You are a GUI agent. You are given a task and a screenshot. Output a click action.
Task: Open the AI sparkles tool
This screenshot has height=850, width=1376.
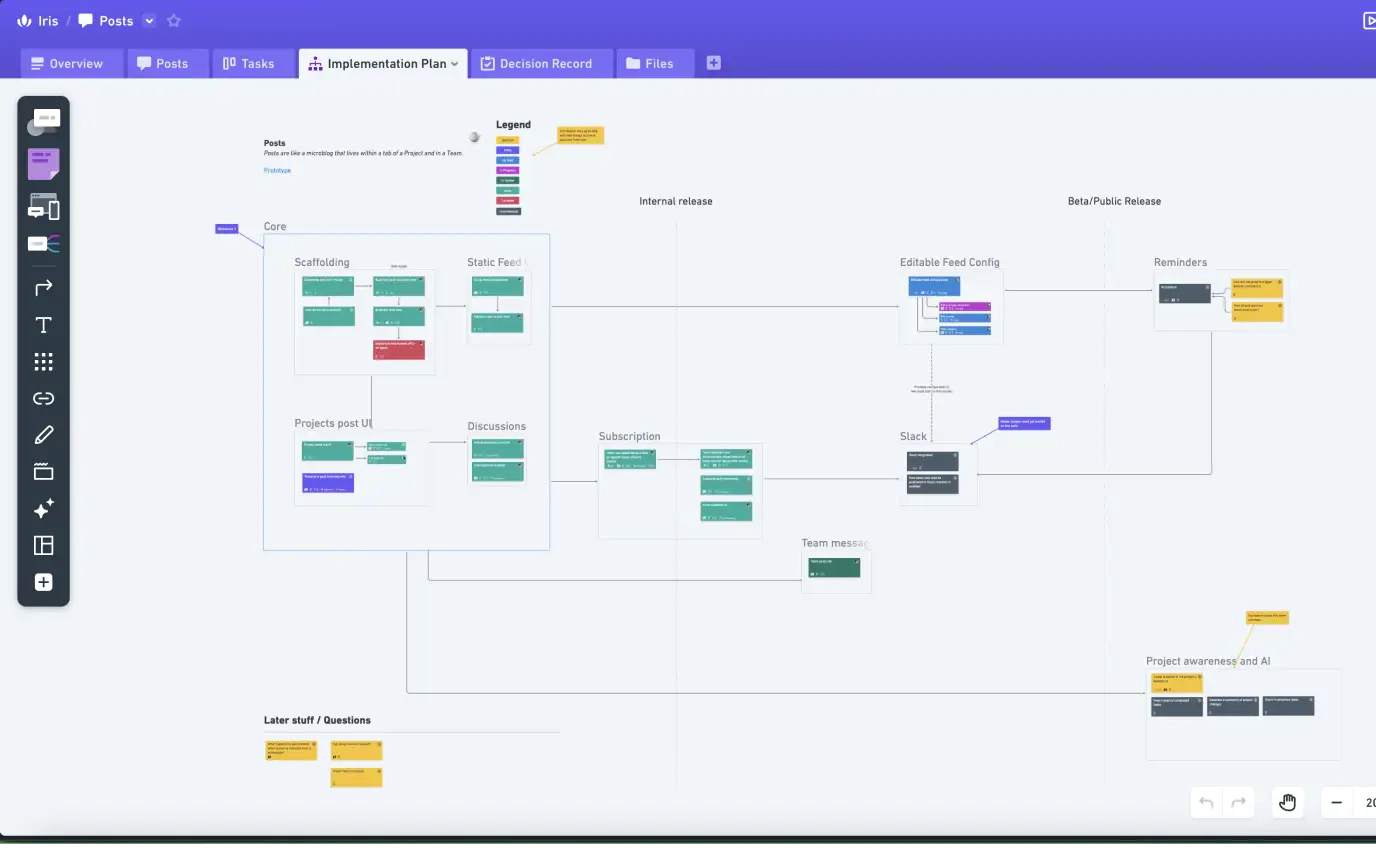click(x=43, y=509)
